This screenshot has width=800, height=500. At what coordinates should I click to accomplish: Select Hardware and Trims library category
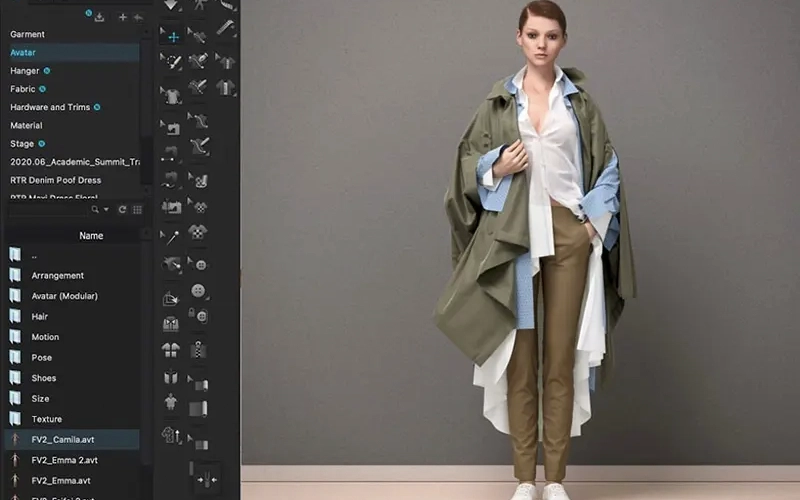pyautogui.click(x=50, y=107)
